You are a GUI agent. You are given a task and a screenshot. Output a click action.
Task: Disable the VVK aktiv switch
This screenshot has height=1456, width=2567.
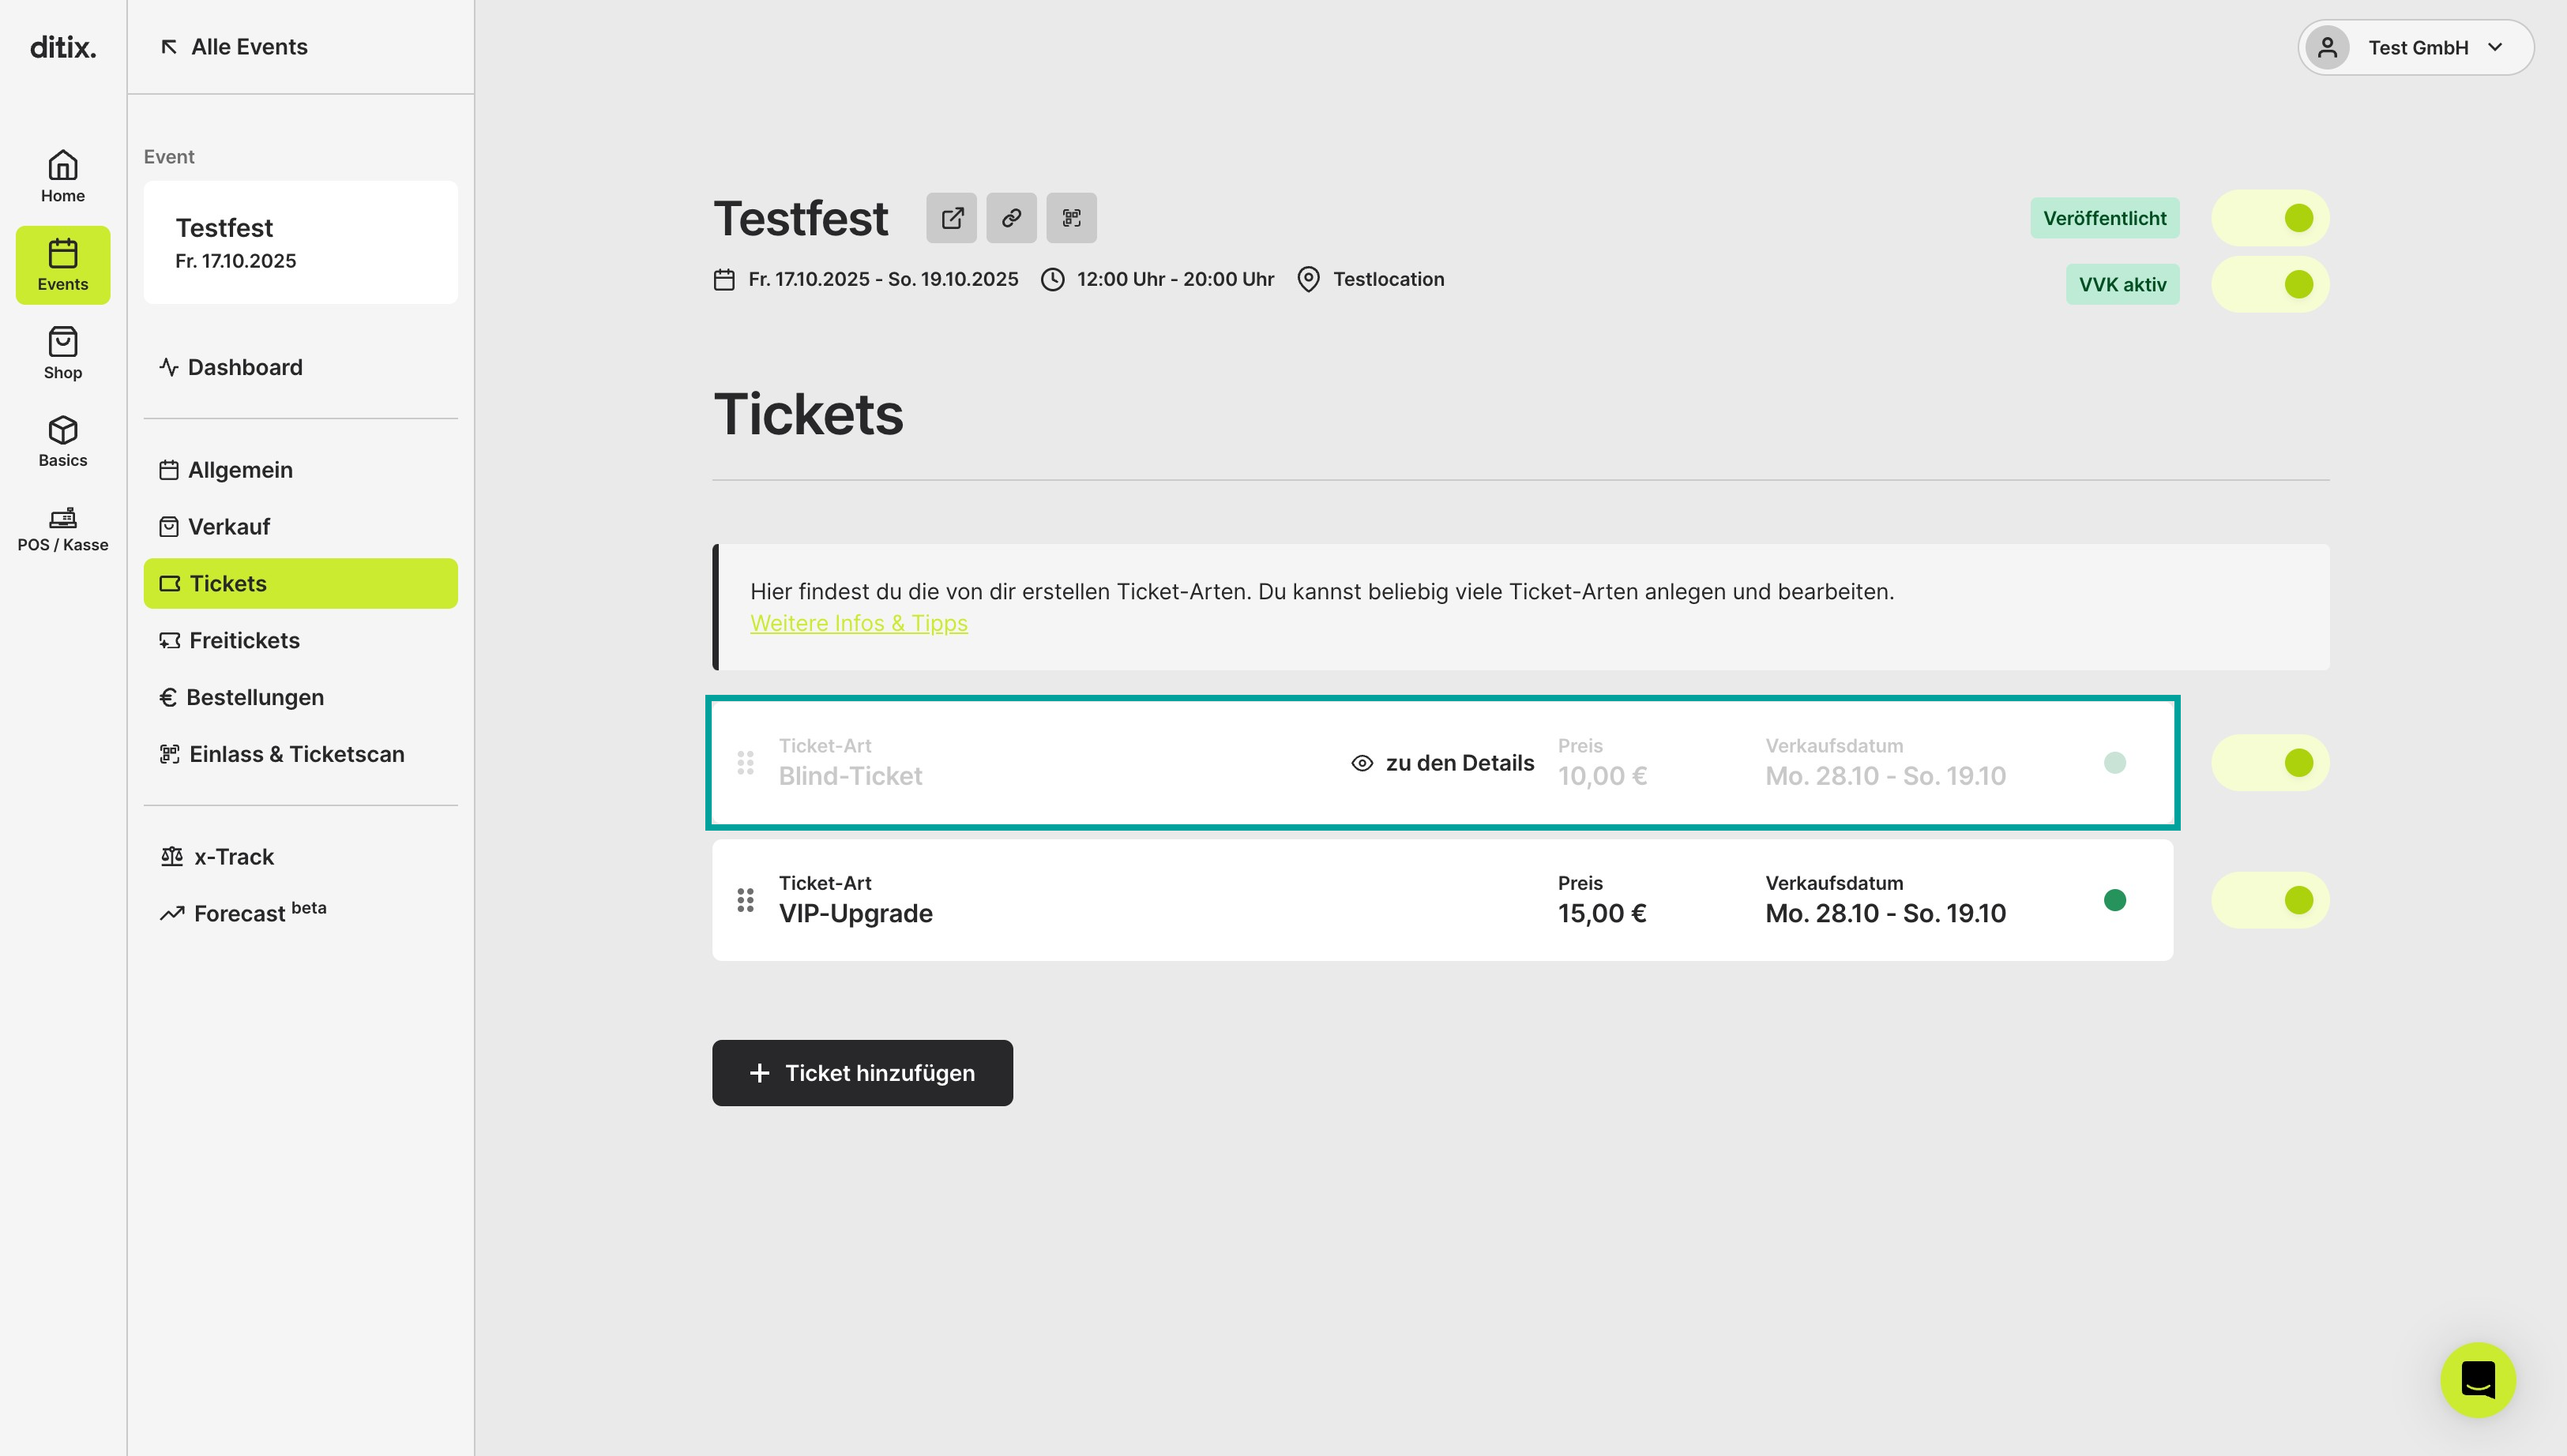coord(2270,285)
